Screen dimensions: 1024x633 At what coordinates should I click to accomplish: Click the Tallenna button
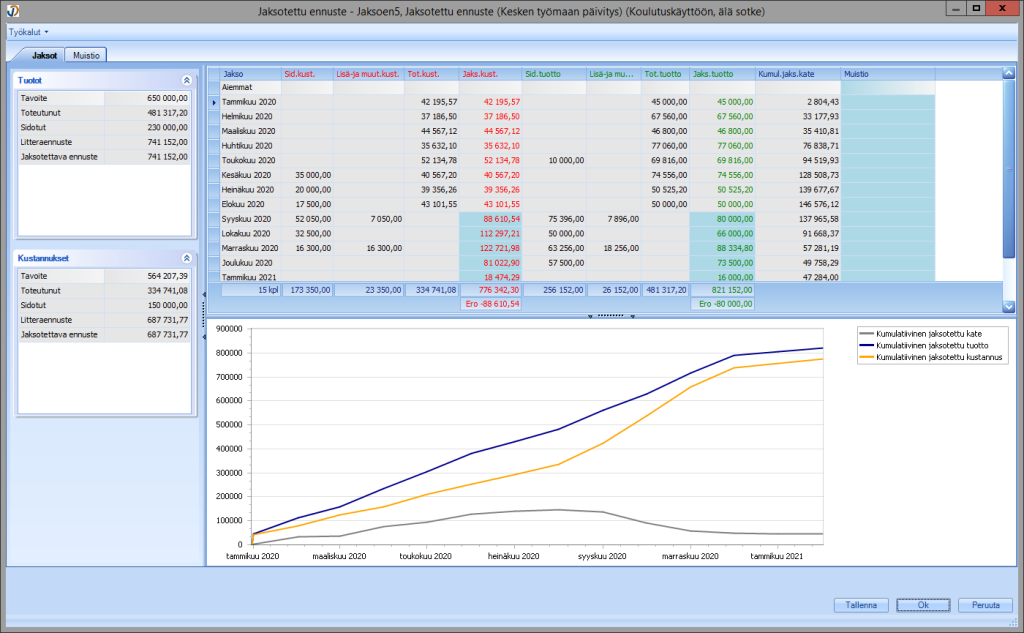click(x=861, y=605)
